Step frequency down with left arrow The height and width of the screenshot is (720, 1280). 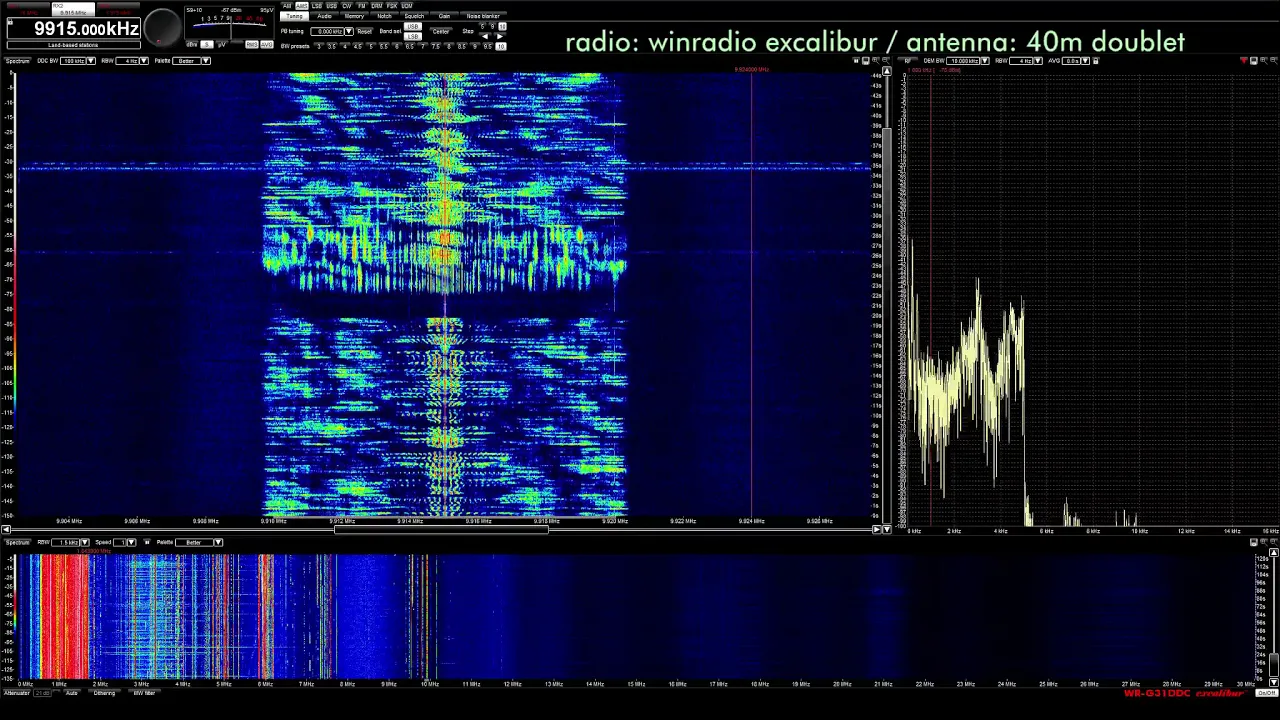coord(486,36)
